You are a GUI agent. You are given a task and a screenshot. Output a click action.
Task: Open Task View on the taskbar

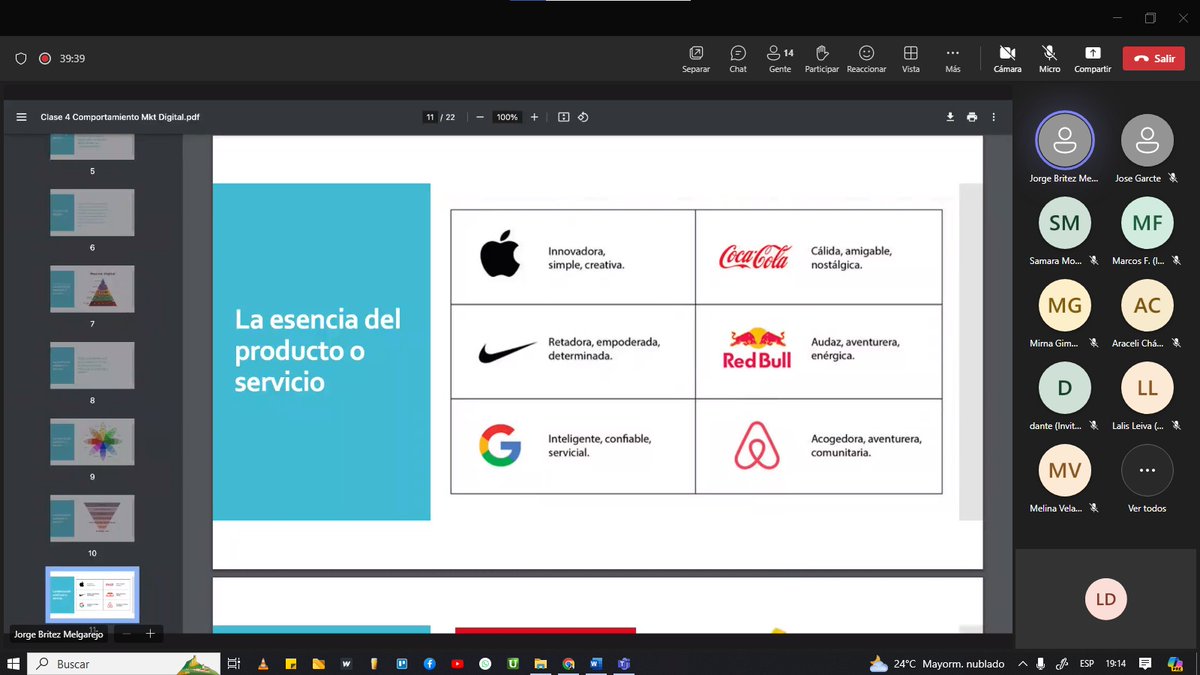(234, 664)
